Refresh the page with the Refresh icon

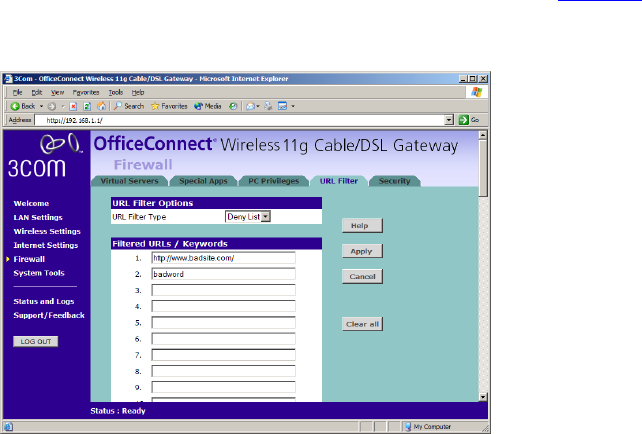pos(87,106)
